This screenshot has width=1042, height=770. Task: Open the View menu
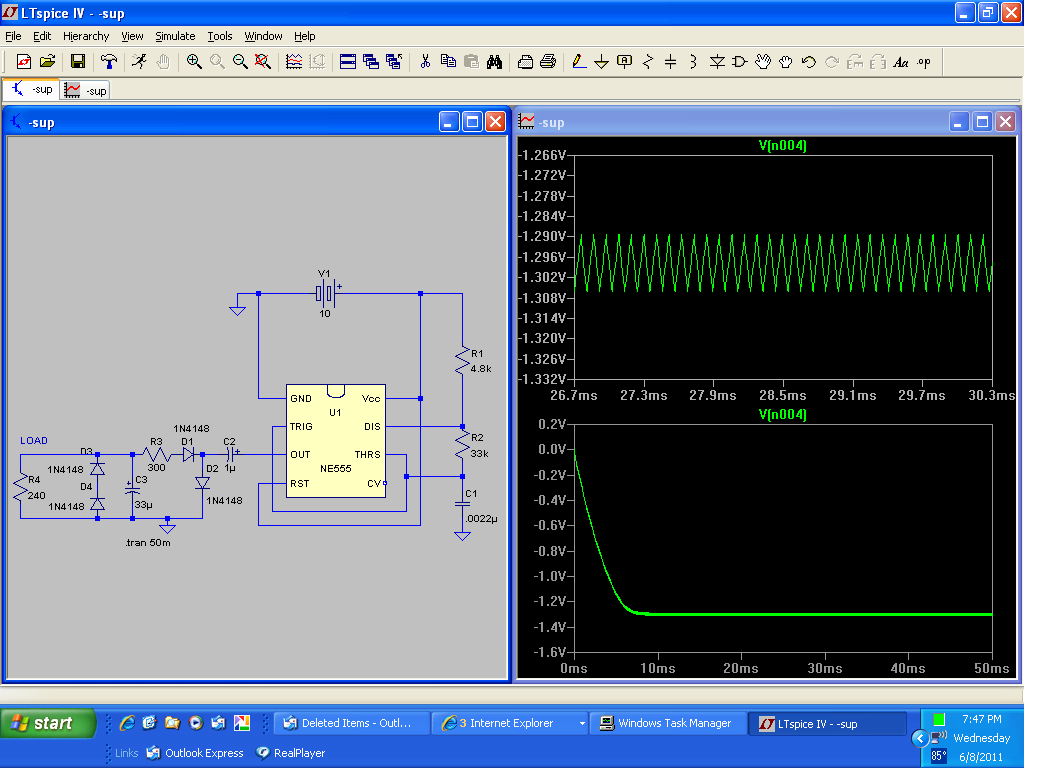pos(132,36)
